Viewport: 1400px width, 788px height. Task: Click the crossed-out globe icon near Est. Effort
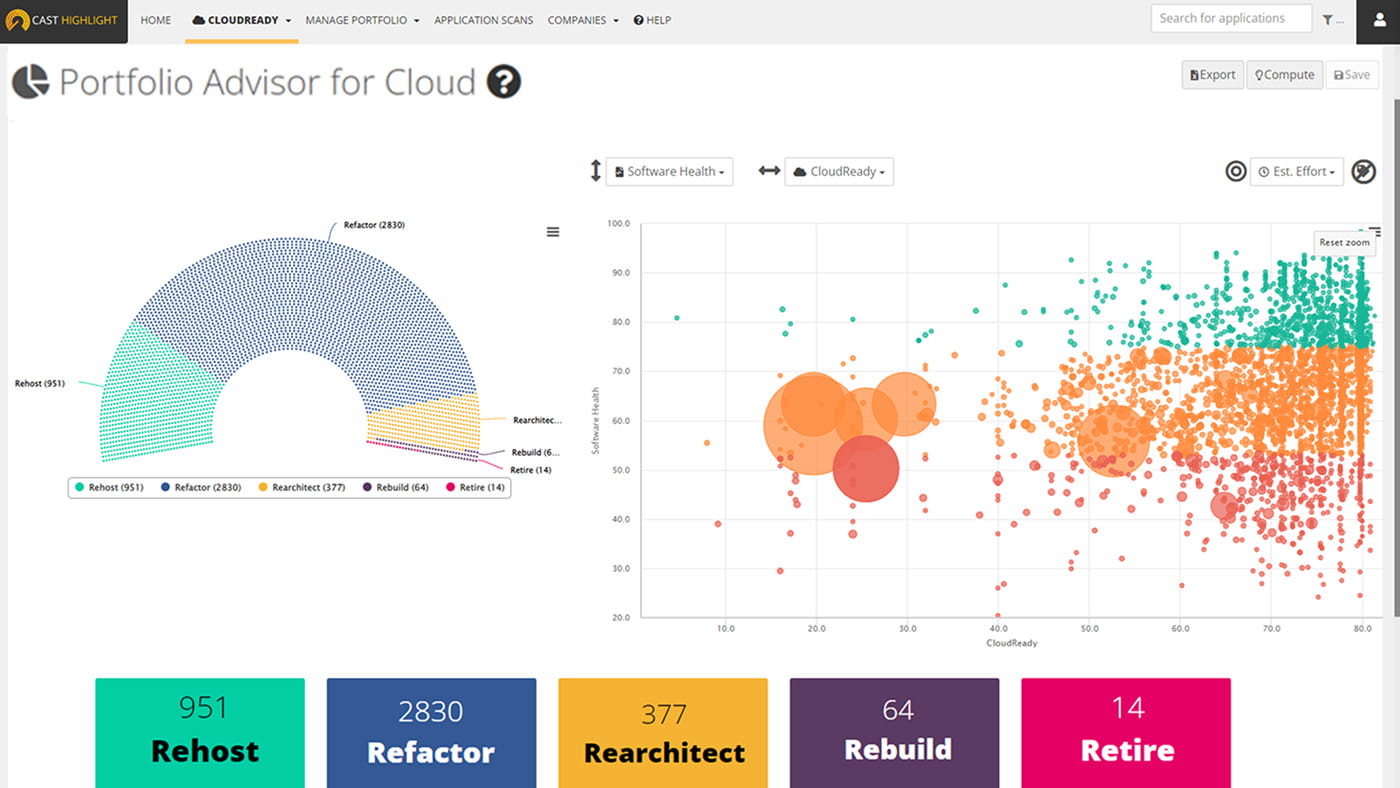[x=1363, y=171]
